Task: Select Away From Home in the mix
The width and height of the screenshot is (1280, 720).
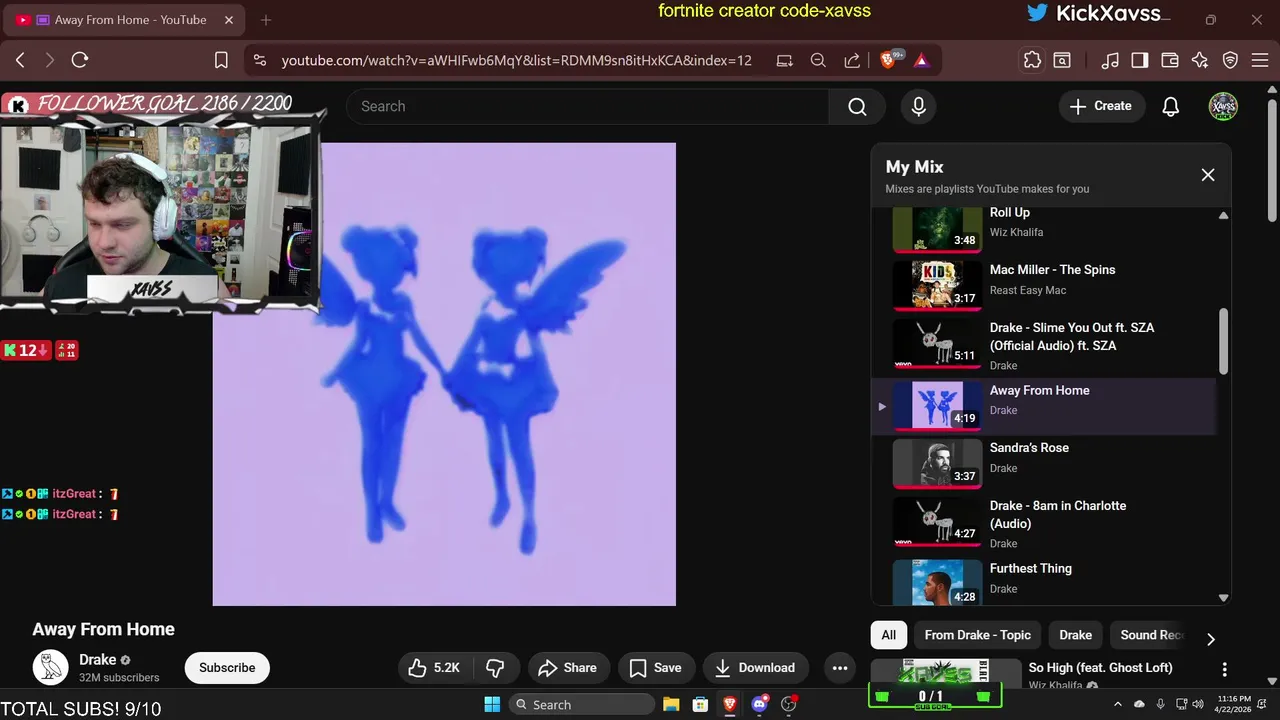Action: [1045, 405]
